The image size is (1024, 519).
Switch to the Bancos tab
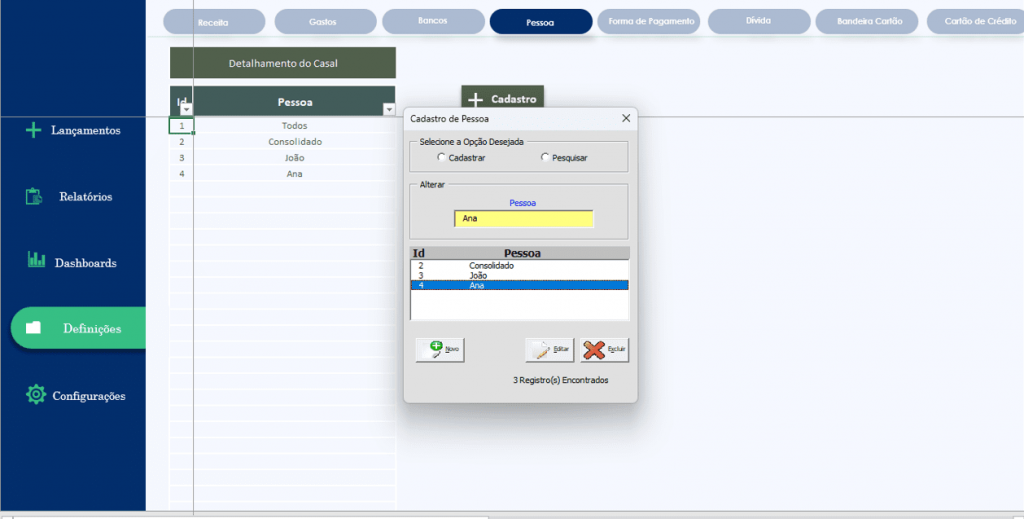(x=433, y=22)
